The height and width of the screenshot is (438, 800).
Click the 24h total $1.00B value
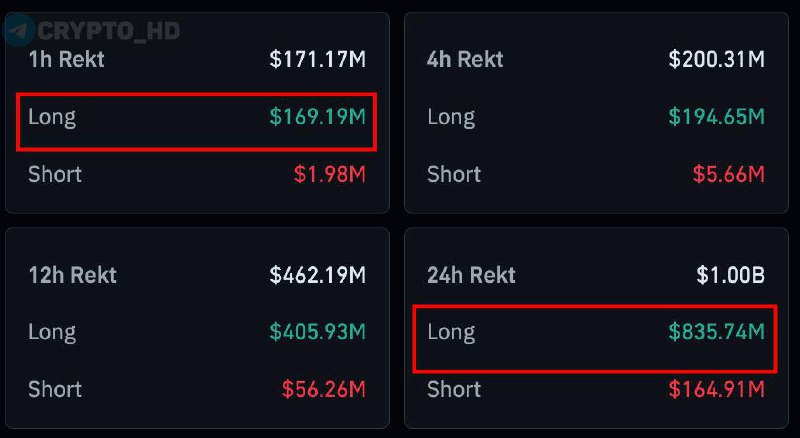click(x=732, y=275)
